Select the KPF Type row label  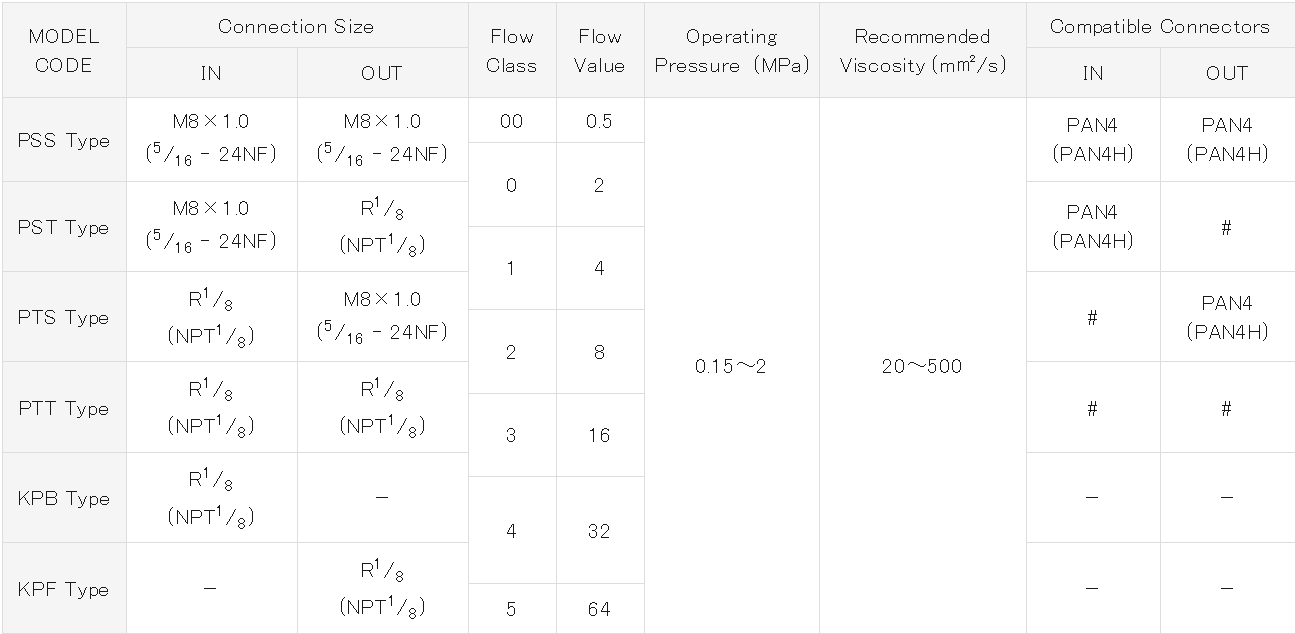pyautogui.click(x=63, y=589)
